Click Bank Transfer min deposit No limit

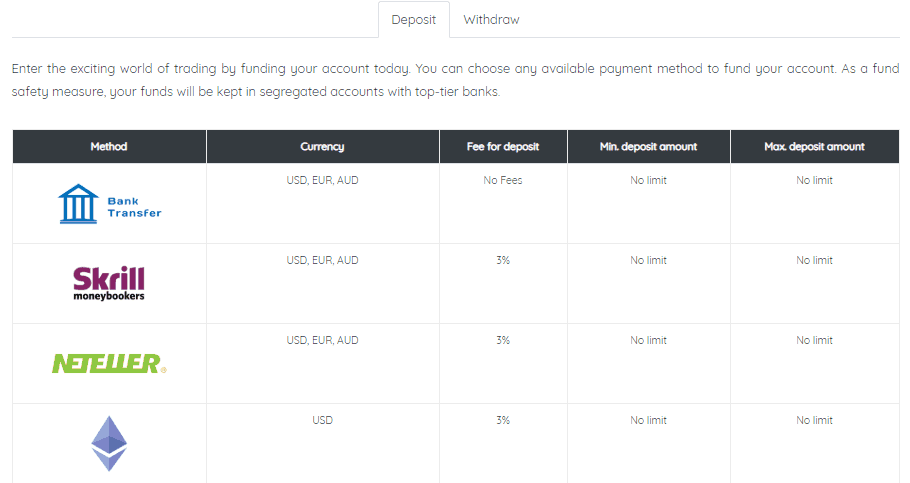649,181
